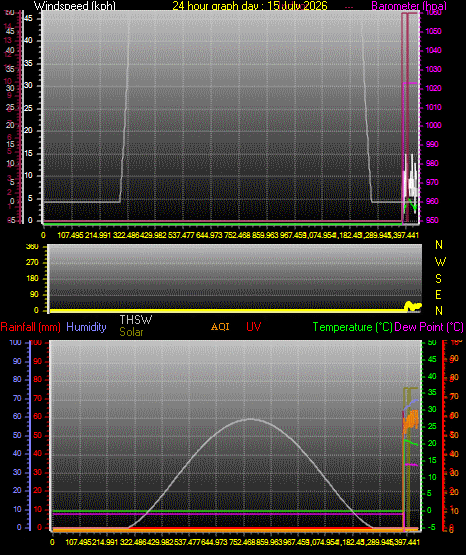Click 70 on the blue humidity axis
This screenshot has width=466, height=555.
[x=17, y=399]
